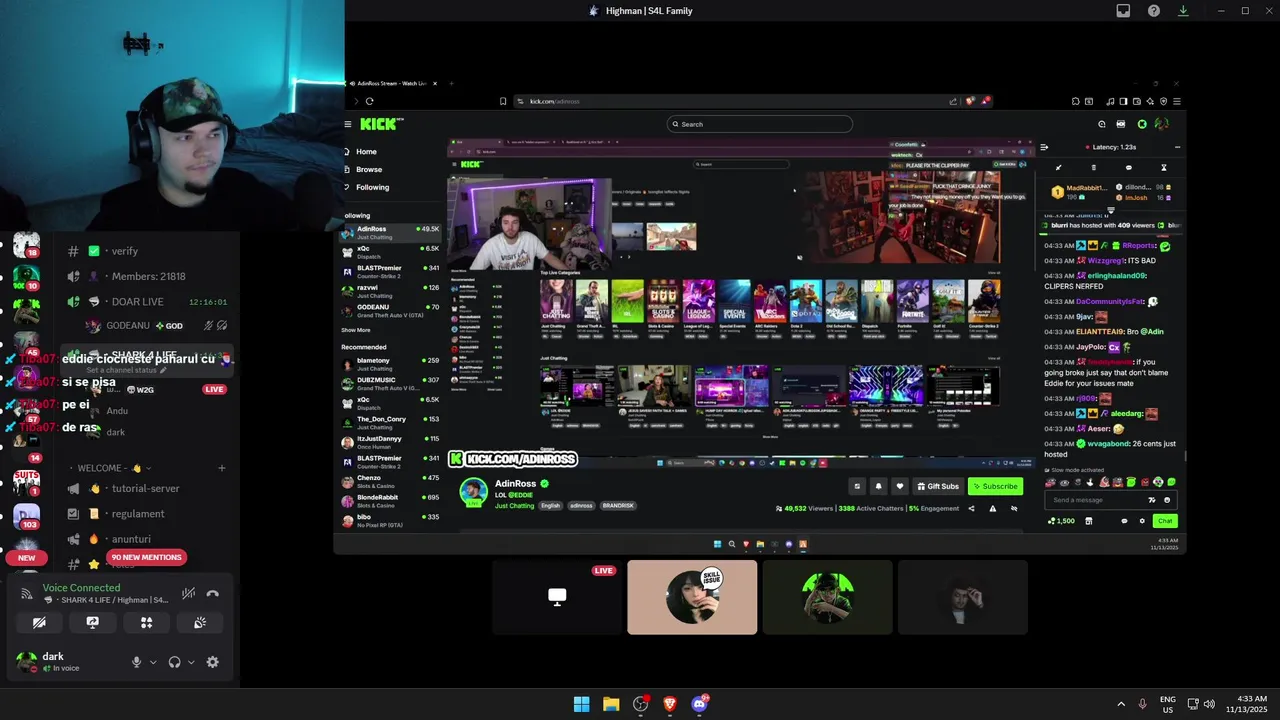
Task: Select the green avatar participant tile
Action: [827, 597]
